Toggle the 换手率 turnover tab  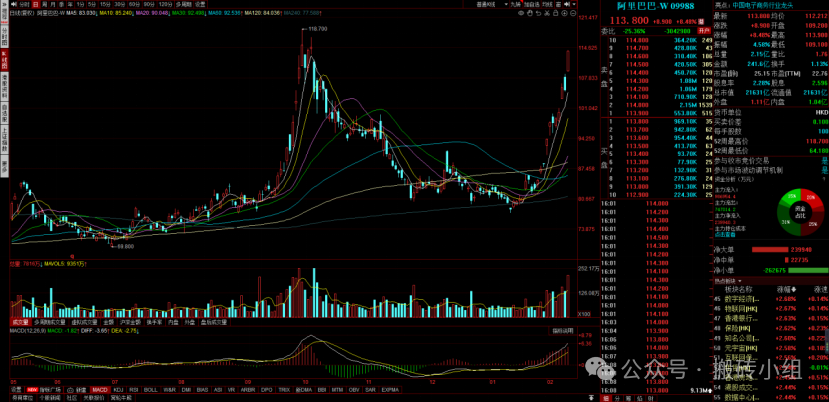(154, 322)
